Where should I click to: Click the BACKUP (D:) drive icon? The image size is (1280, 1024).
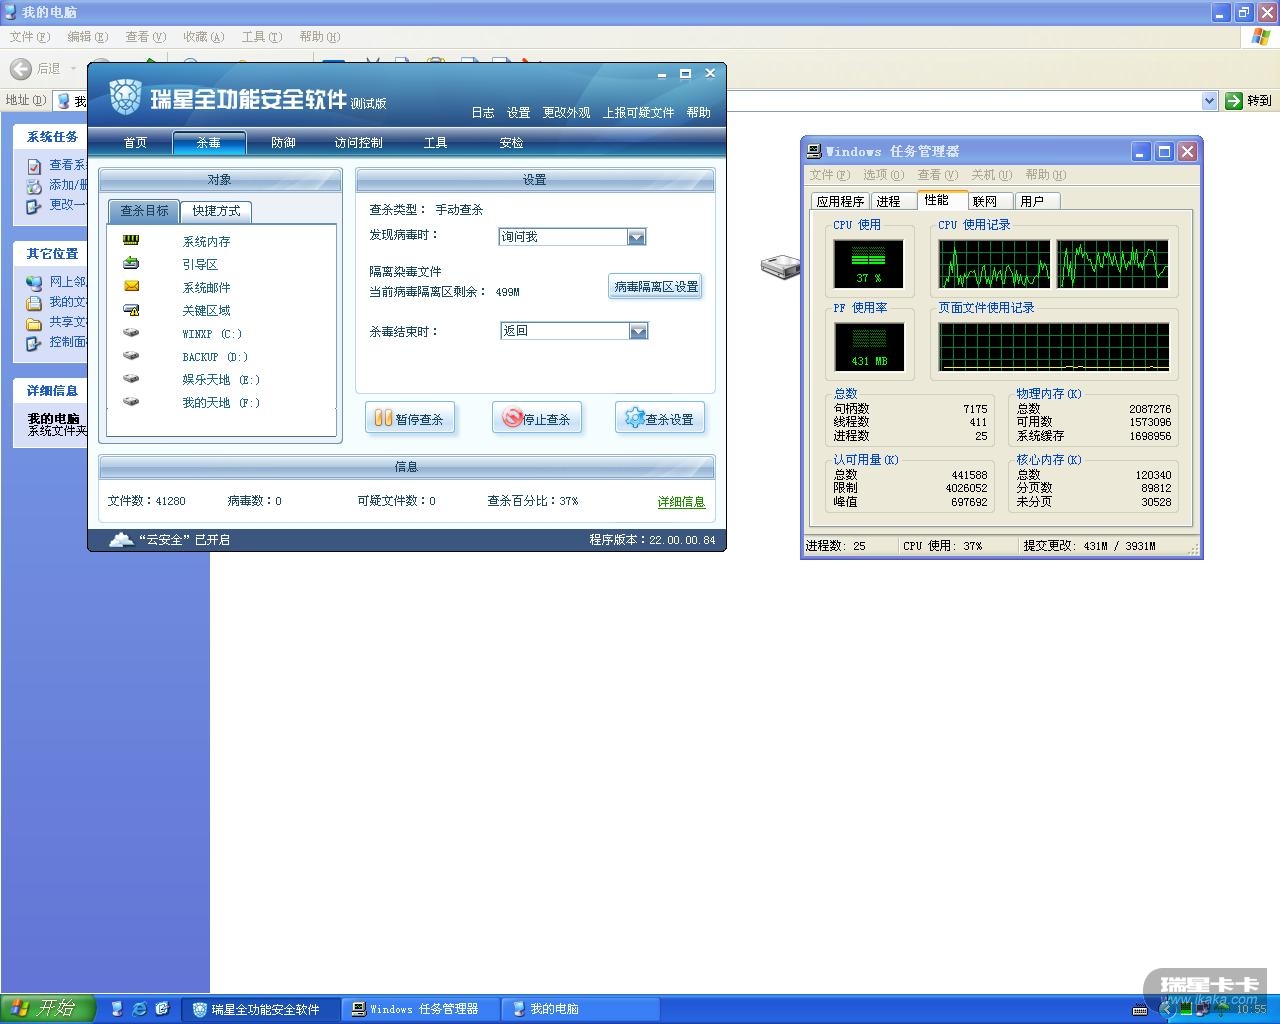tap(131, 355)
